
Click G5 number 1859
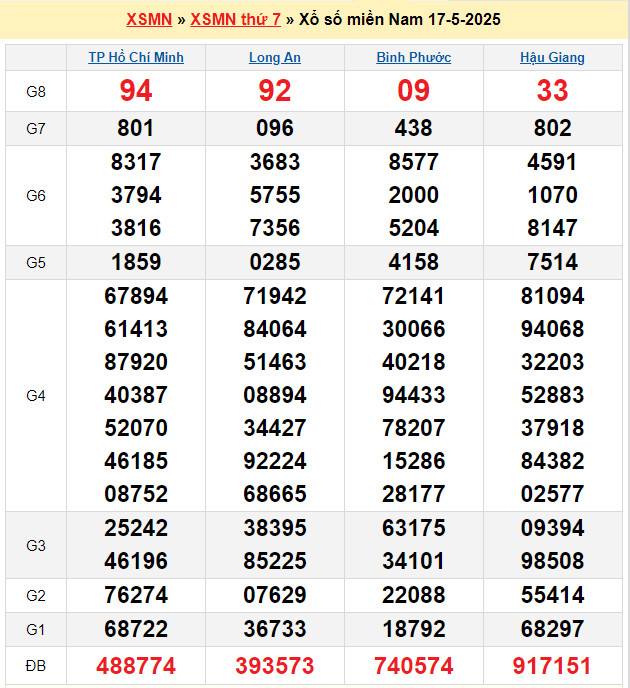pos(136,262)
